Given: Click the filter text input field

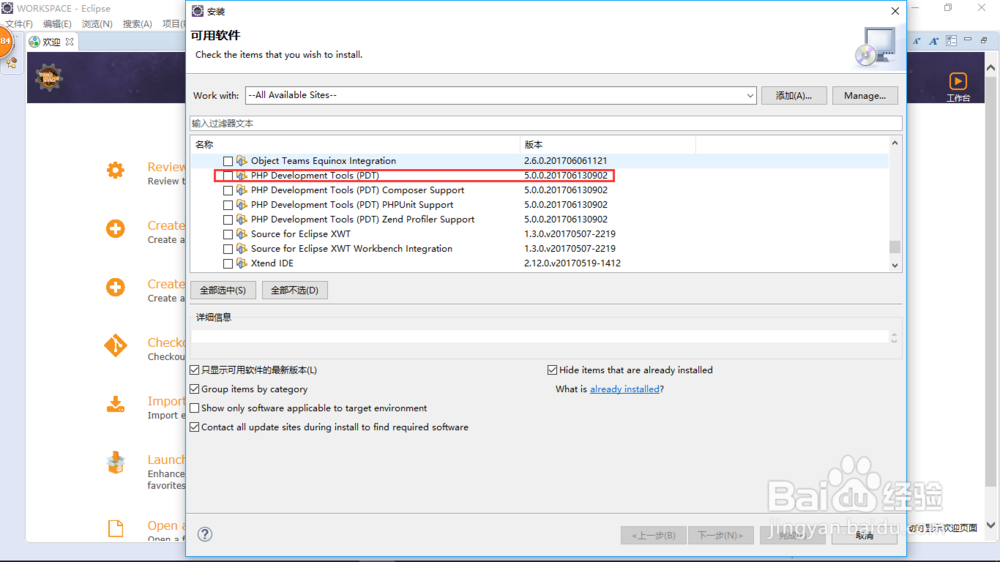Looking at the screenshot, I should (x=546, y=123).
